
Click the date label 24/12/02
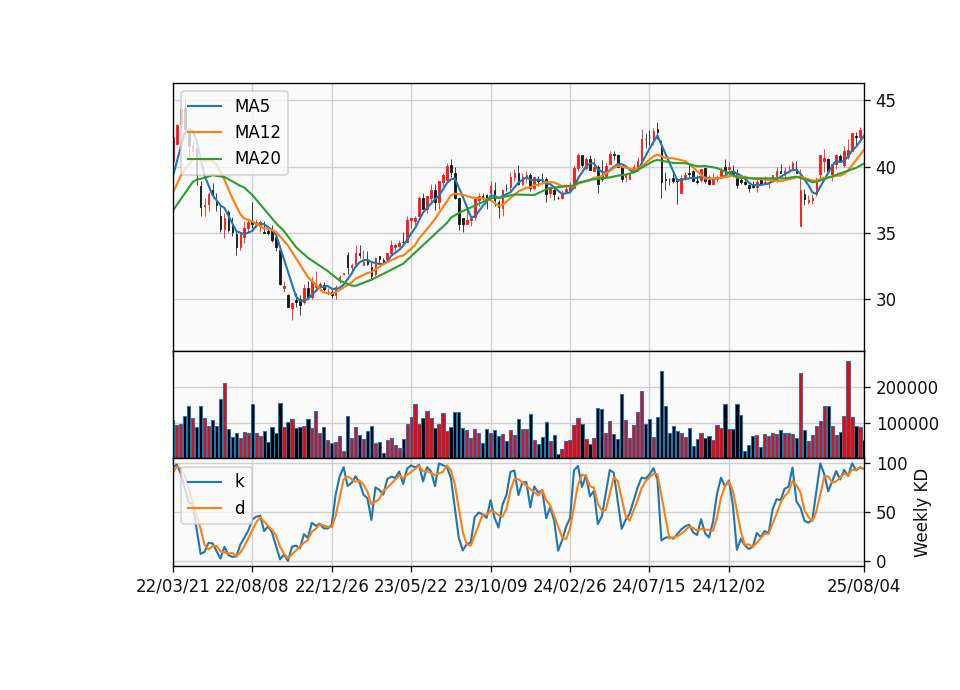pyautogui.click(x=729, y=586)
